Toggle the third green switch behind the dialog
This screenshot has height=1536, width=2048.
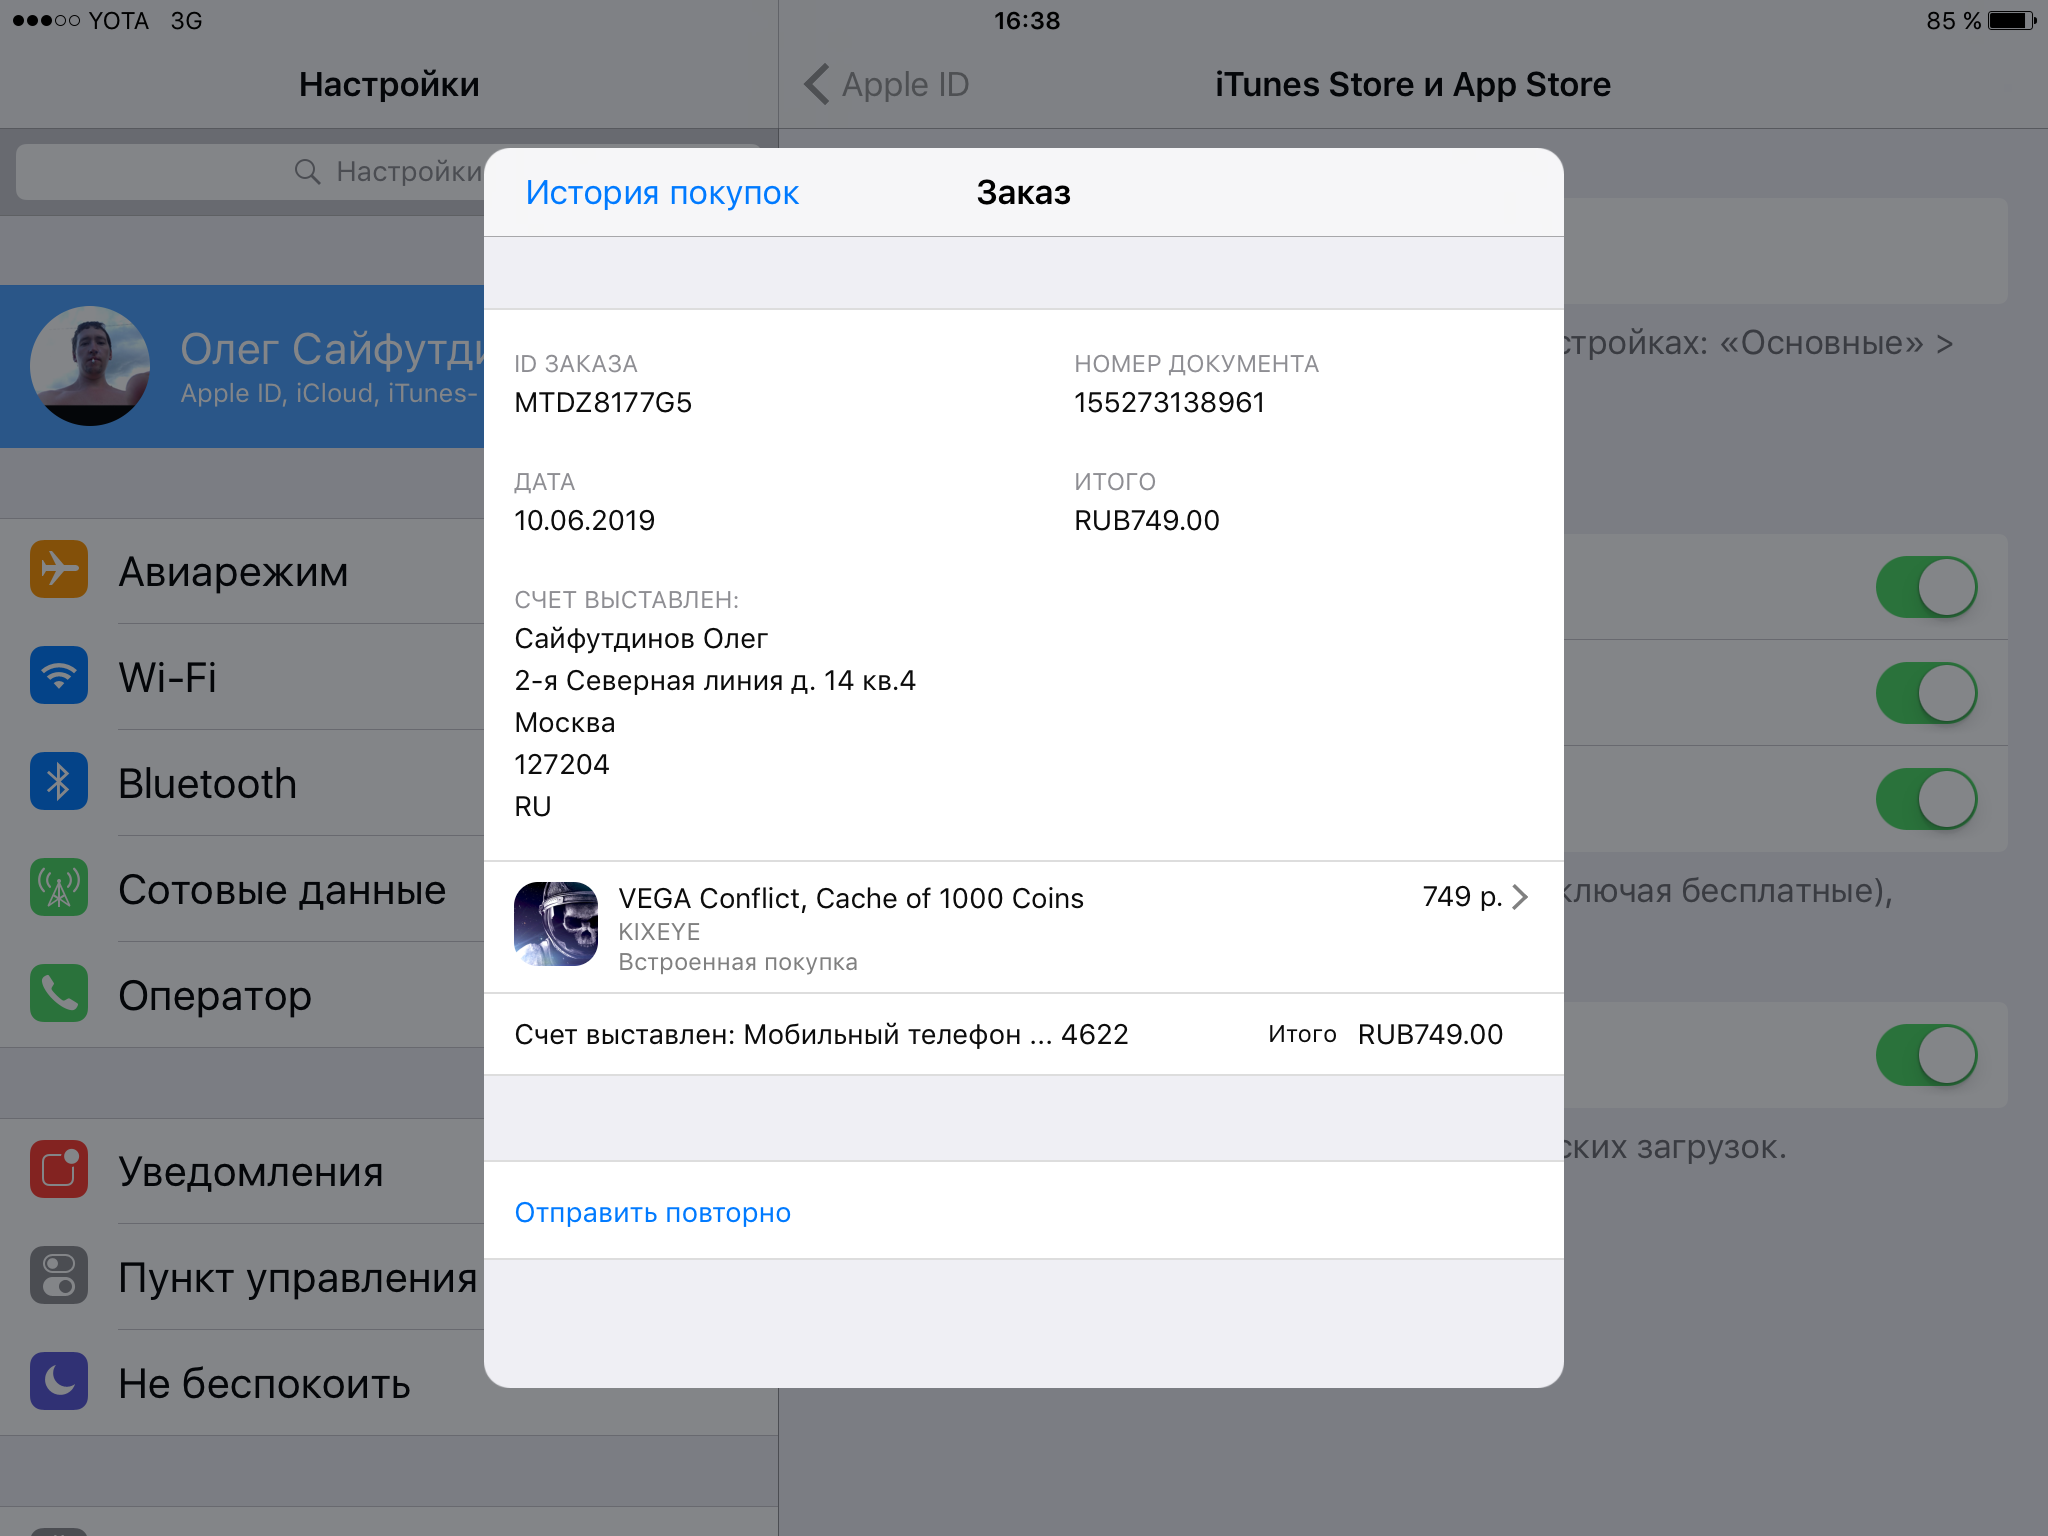1926,799
